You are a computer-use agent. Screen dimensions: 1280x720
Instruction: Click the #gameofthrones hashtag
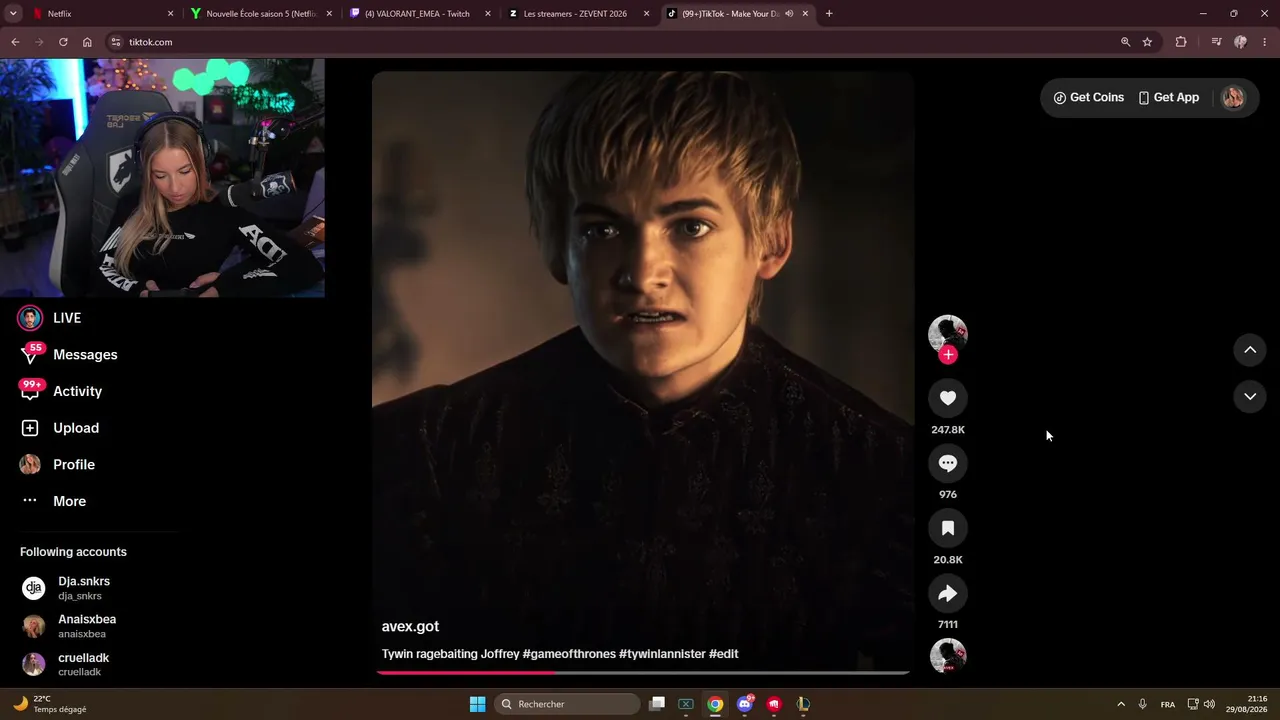569,654
